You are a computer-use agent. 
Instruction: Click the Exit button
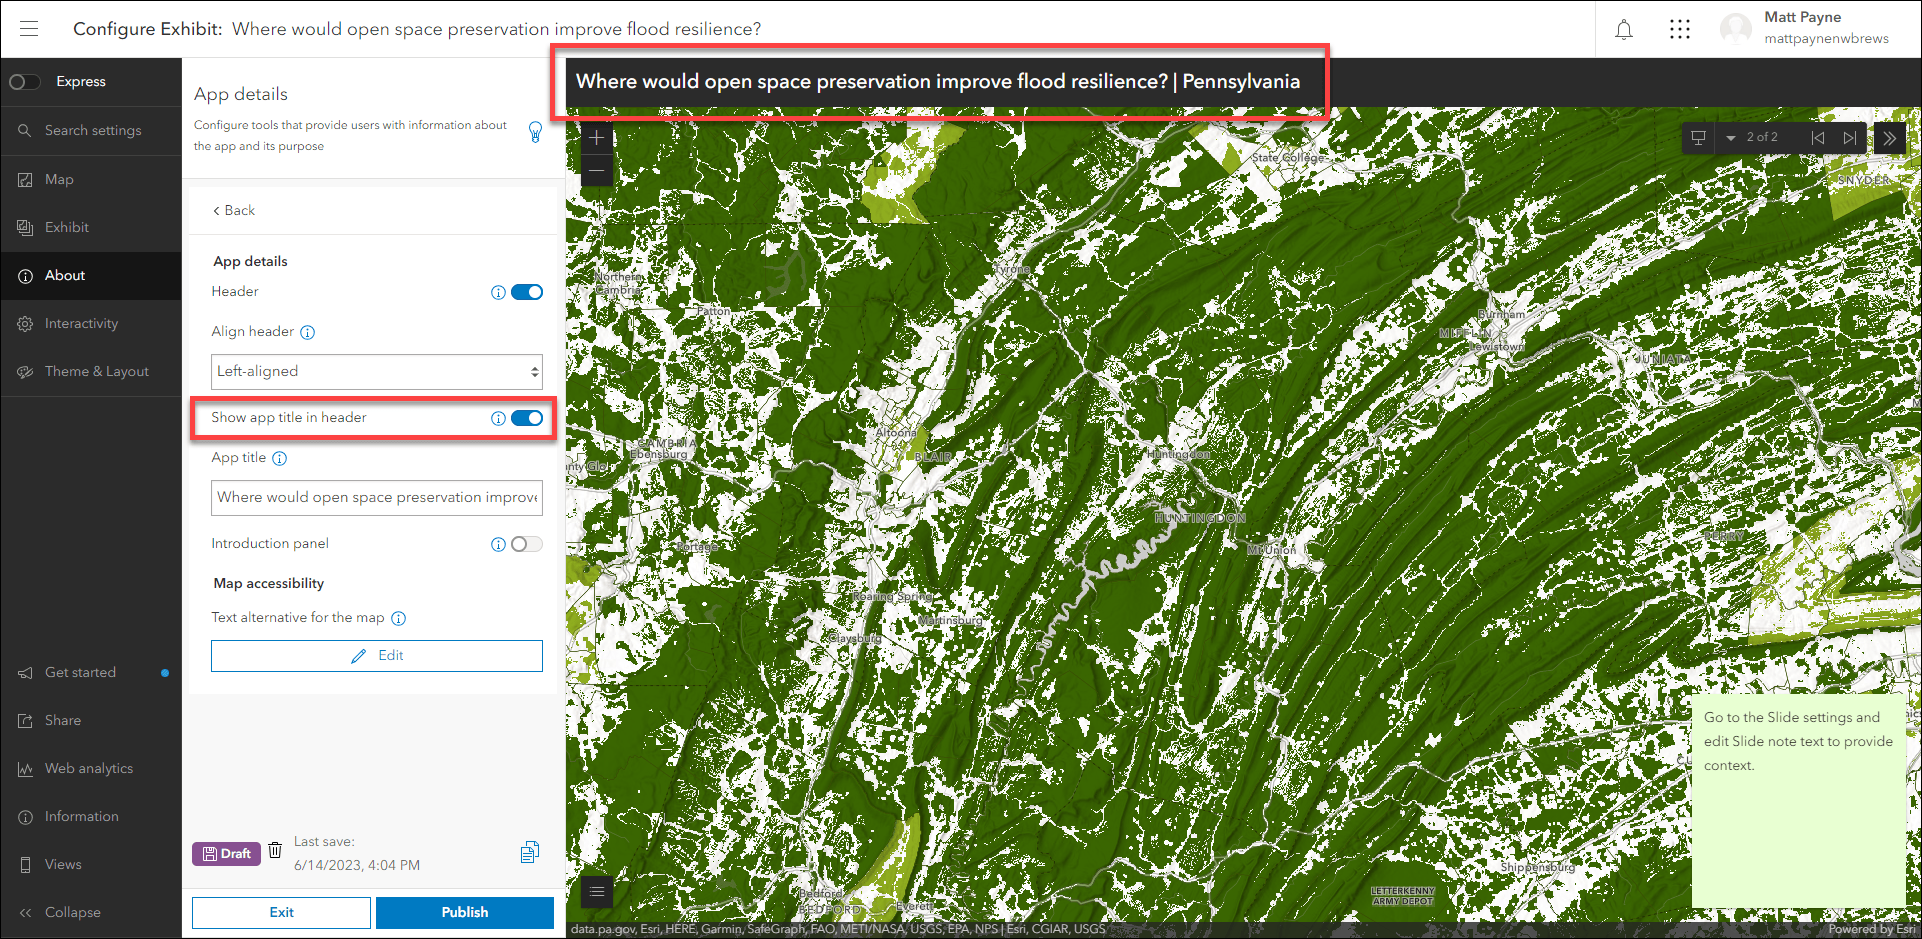(x=281, y=912)
